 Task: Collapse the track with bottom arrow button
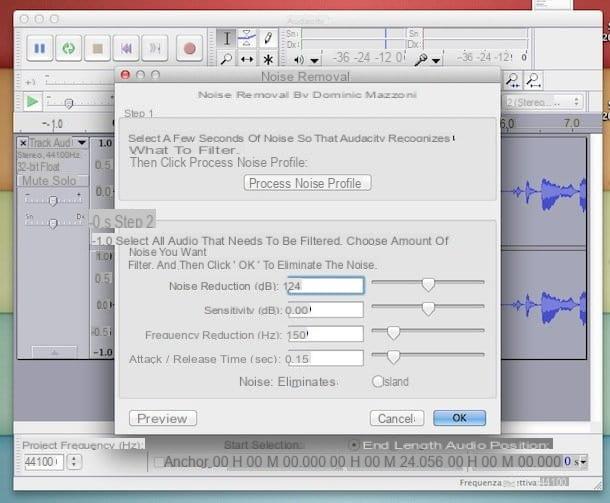54,352
